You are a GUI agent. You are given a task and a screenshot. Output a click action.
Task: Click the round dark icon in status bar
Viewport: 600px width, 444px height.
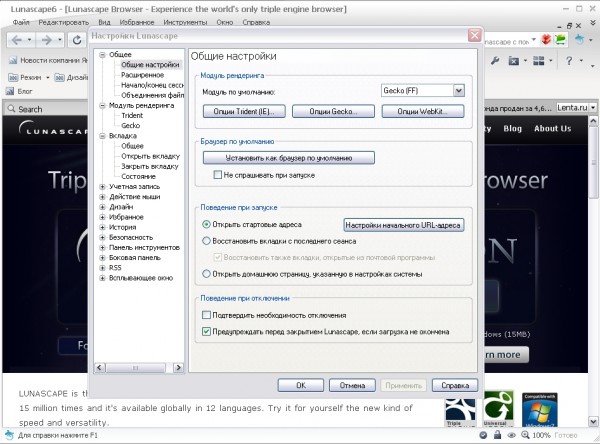click(x=483, y=435)
